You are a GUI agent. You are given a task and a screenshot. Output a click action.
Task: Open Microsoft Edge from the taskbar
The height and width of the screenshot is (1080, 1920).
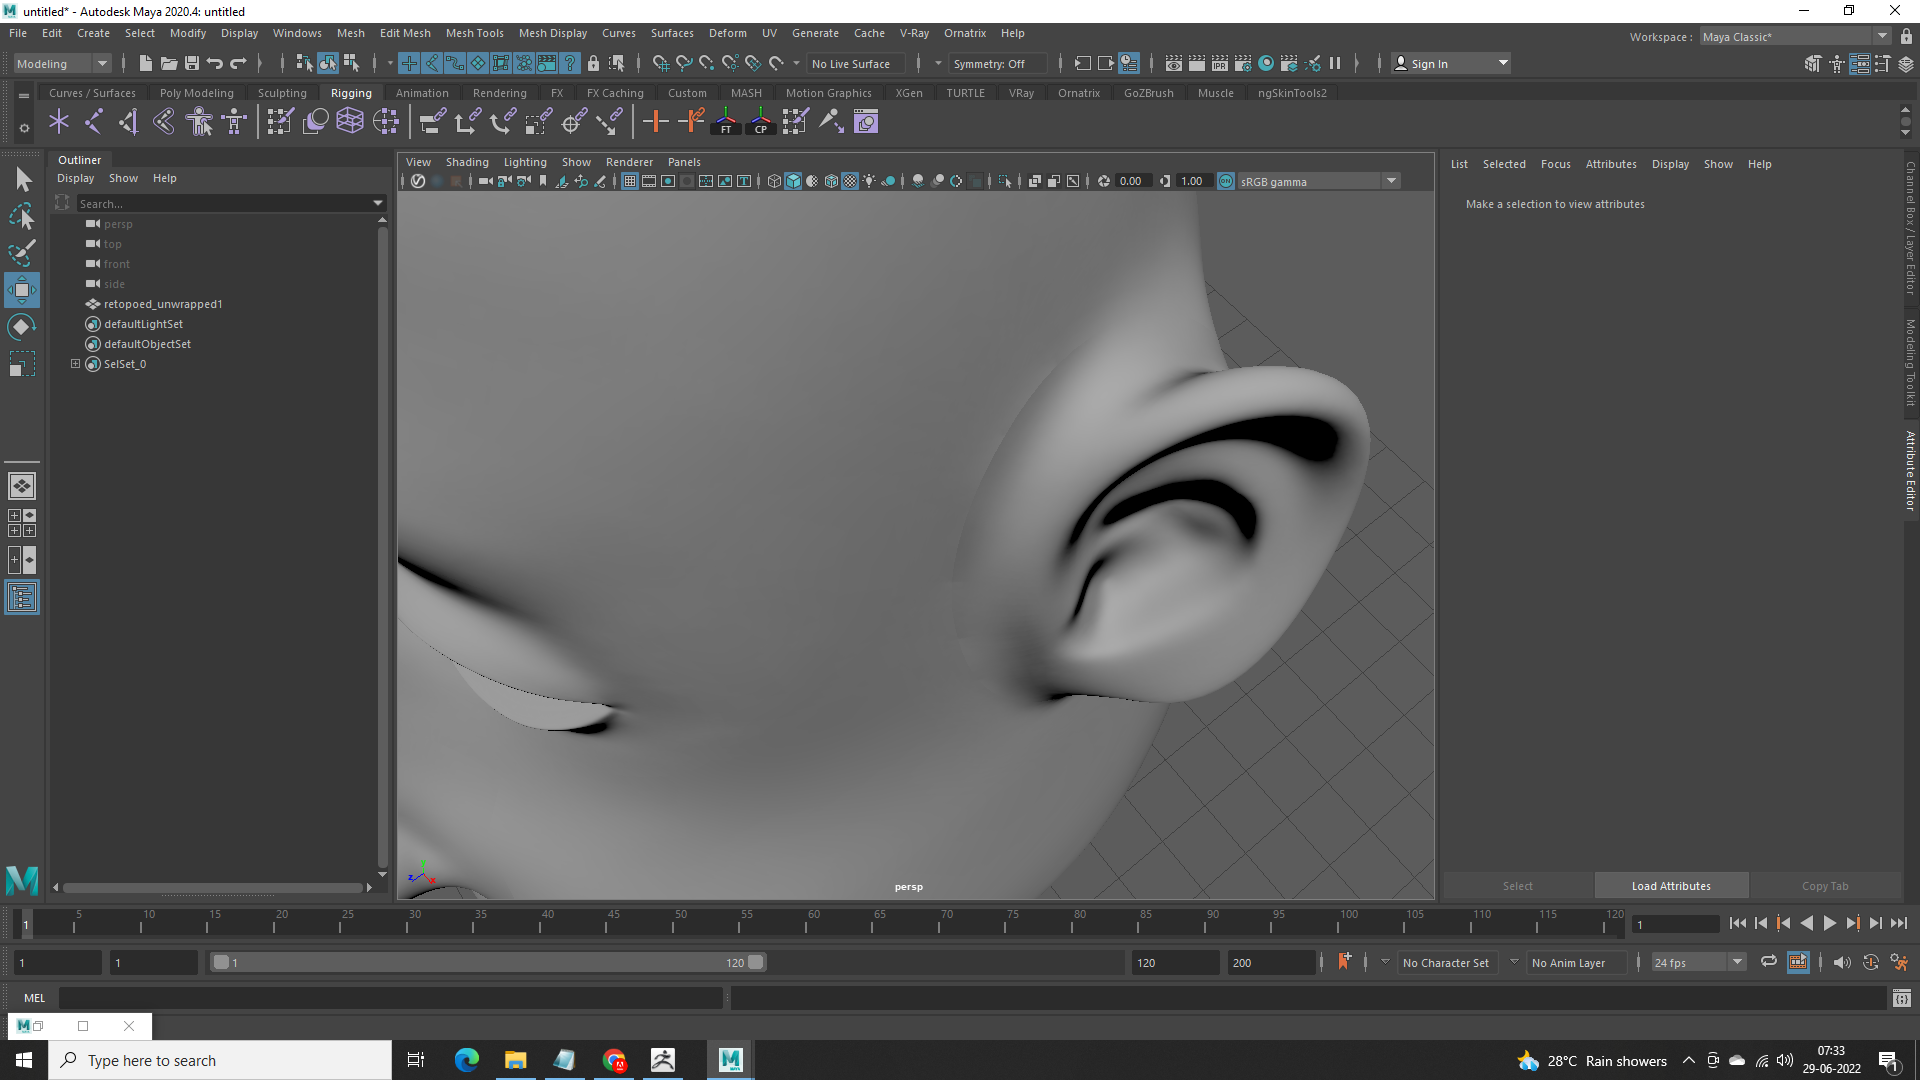pos(467,1060)
